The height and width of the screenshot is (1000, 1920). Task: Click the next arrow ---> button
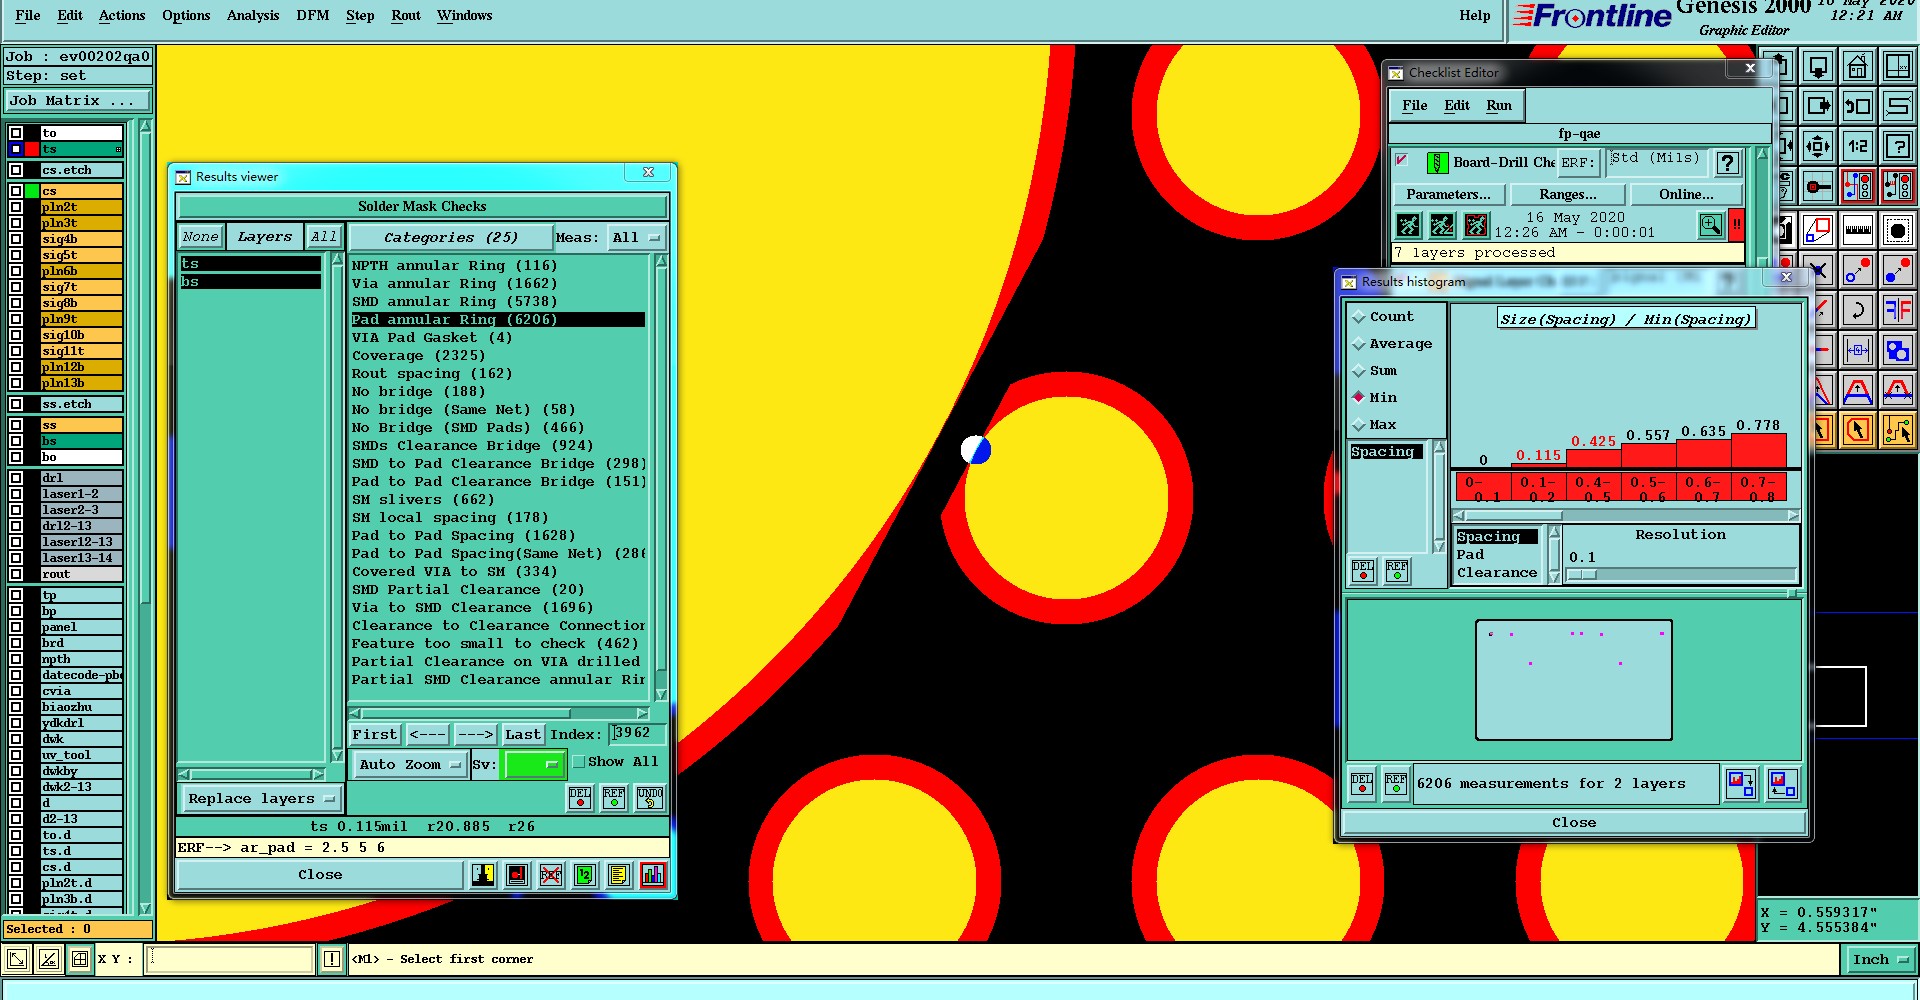click(x=475, y=735)
